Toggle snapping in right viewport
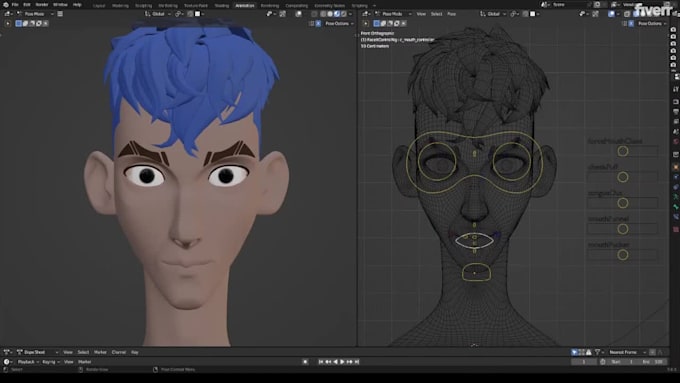The height and width of the screenshot is (383, 680). [x=526, y=14]
